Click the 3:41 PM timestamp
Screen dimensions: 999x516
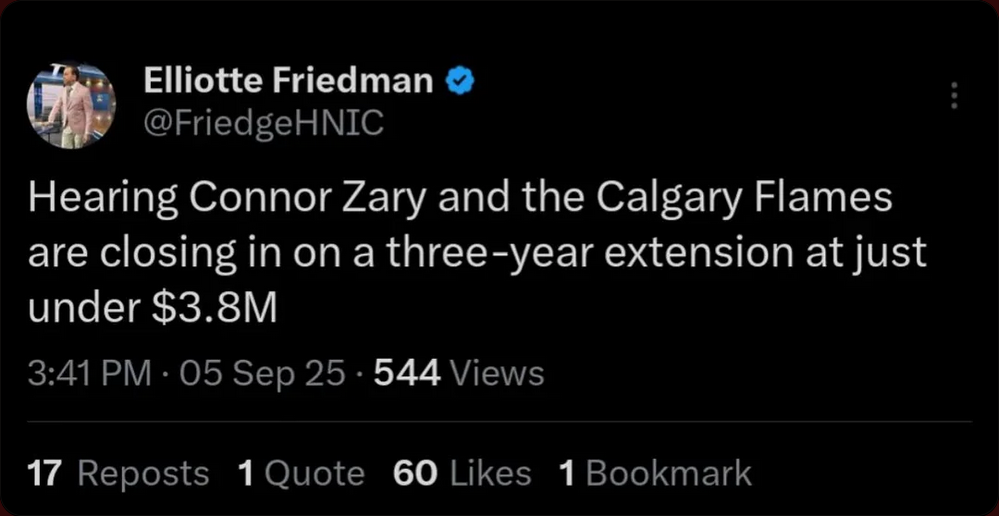[90, 373]
